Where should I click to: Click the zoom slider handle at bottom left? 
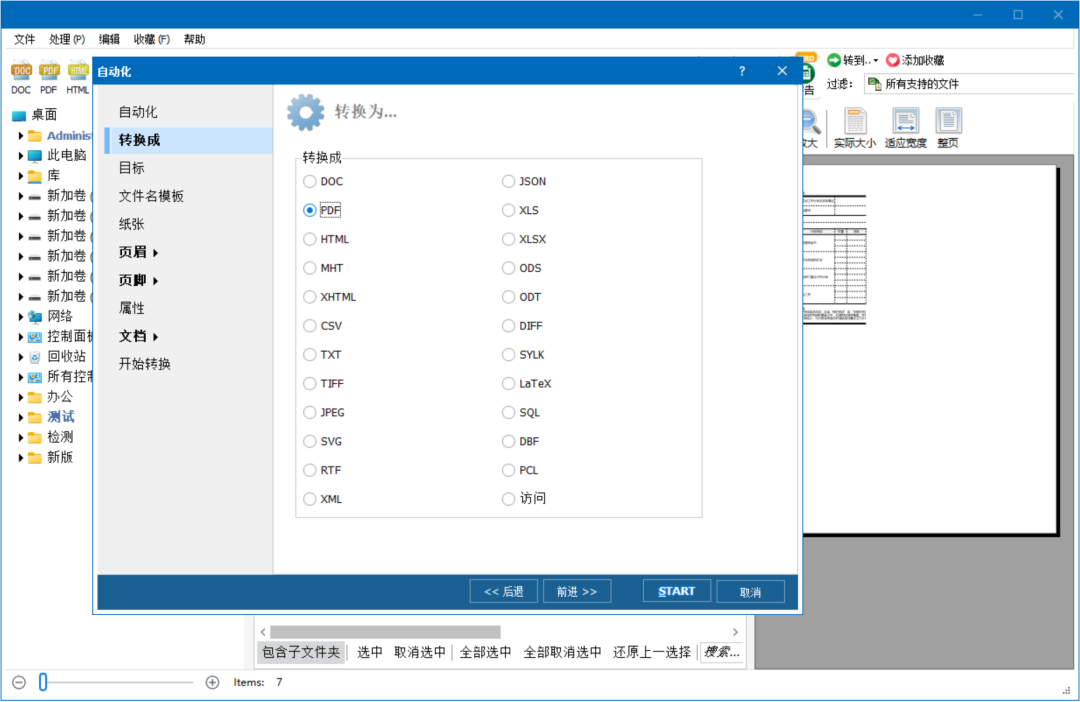(43, 682)
